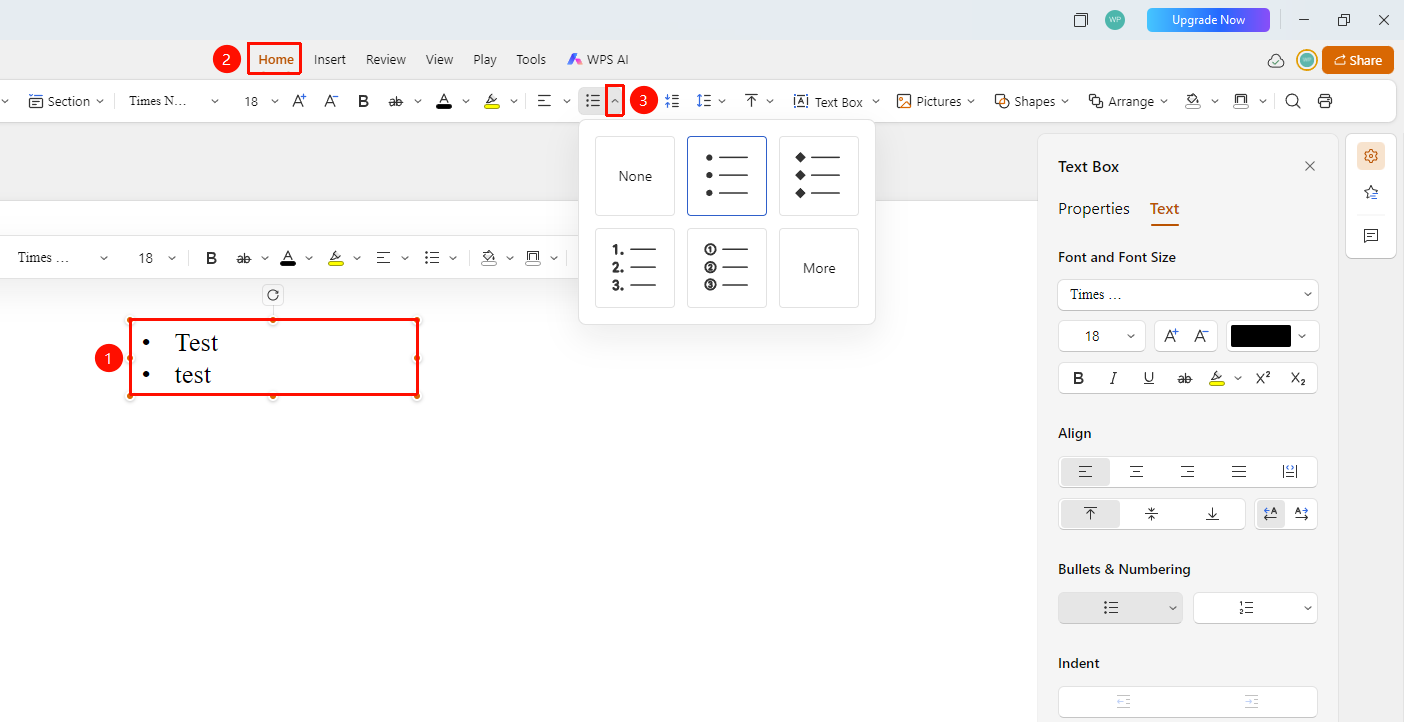Expand Shapes dropdown in ribbon
The height and width of the screenshot is (722, 1404).
coord(1065,101)
